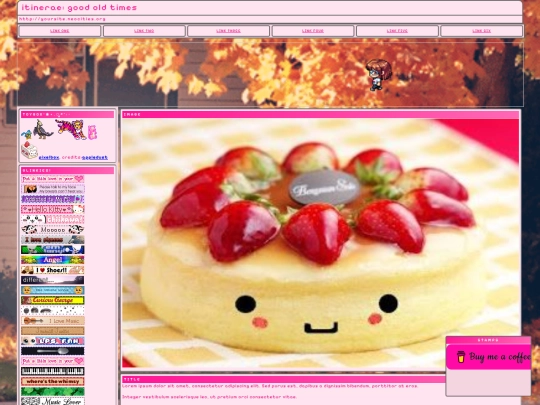The width and height of the screenshot is (540, 405).
Task: Click the STAMPS box header
Action: coord(488,340)
